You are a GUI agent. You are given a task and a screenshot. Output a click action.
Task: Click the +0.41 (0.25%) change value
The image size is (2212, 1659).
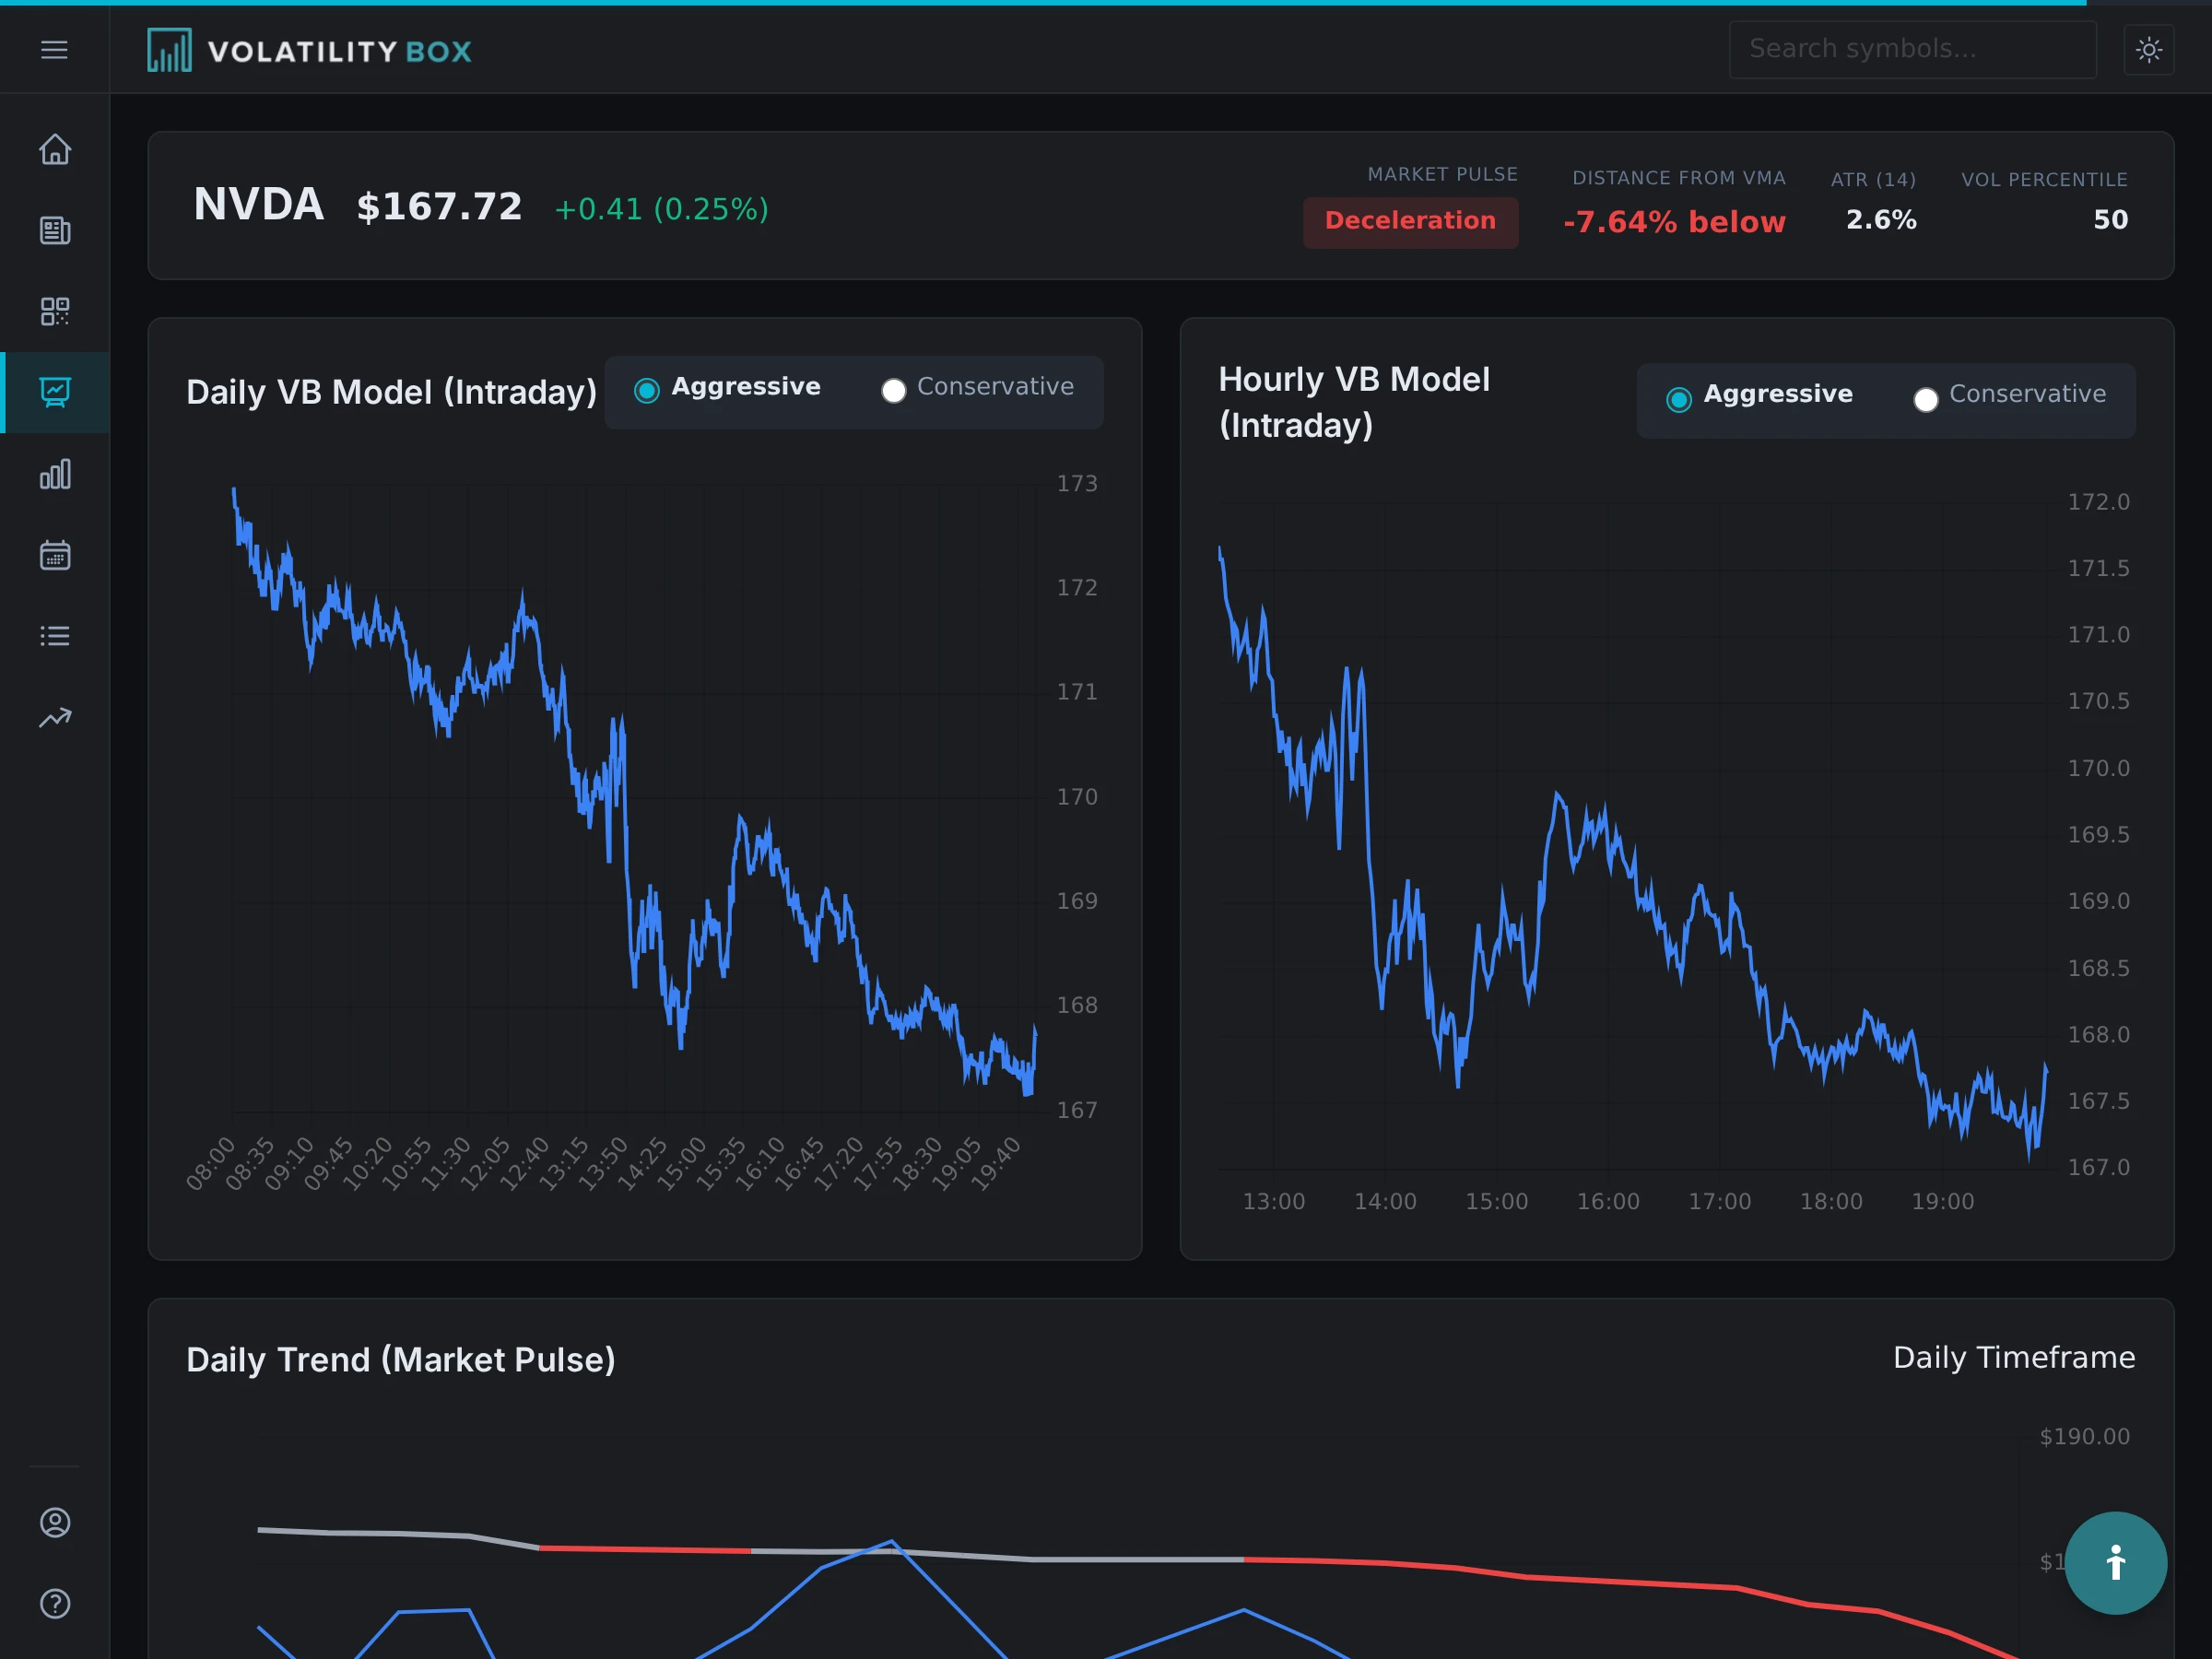coord(661,209)
